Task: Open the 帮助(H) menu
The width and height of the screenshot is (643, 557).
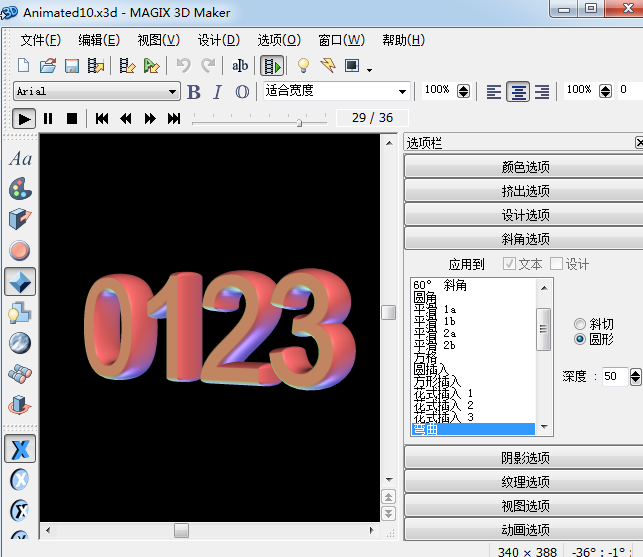Action: tap(403, 40)
